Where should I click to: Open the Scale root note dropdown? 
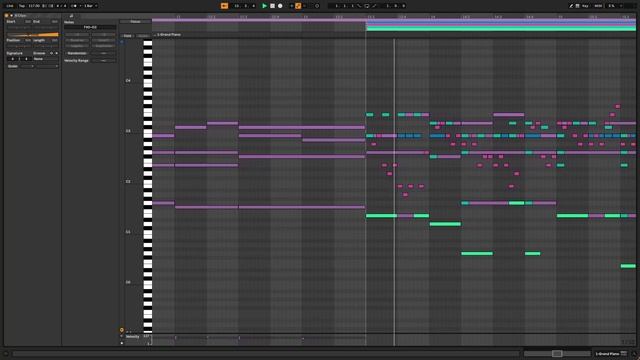[27, 66]
